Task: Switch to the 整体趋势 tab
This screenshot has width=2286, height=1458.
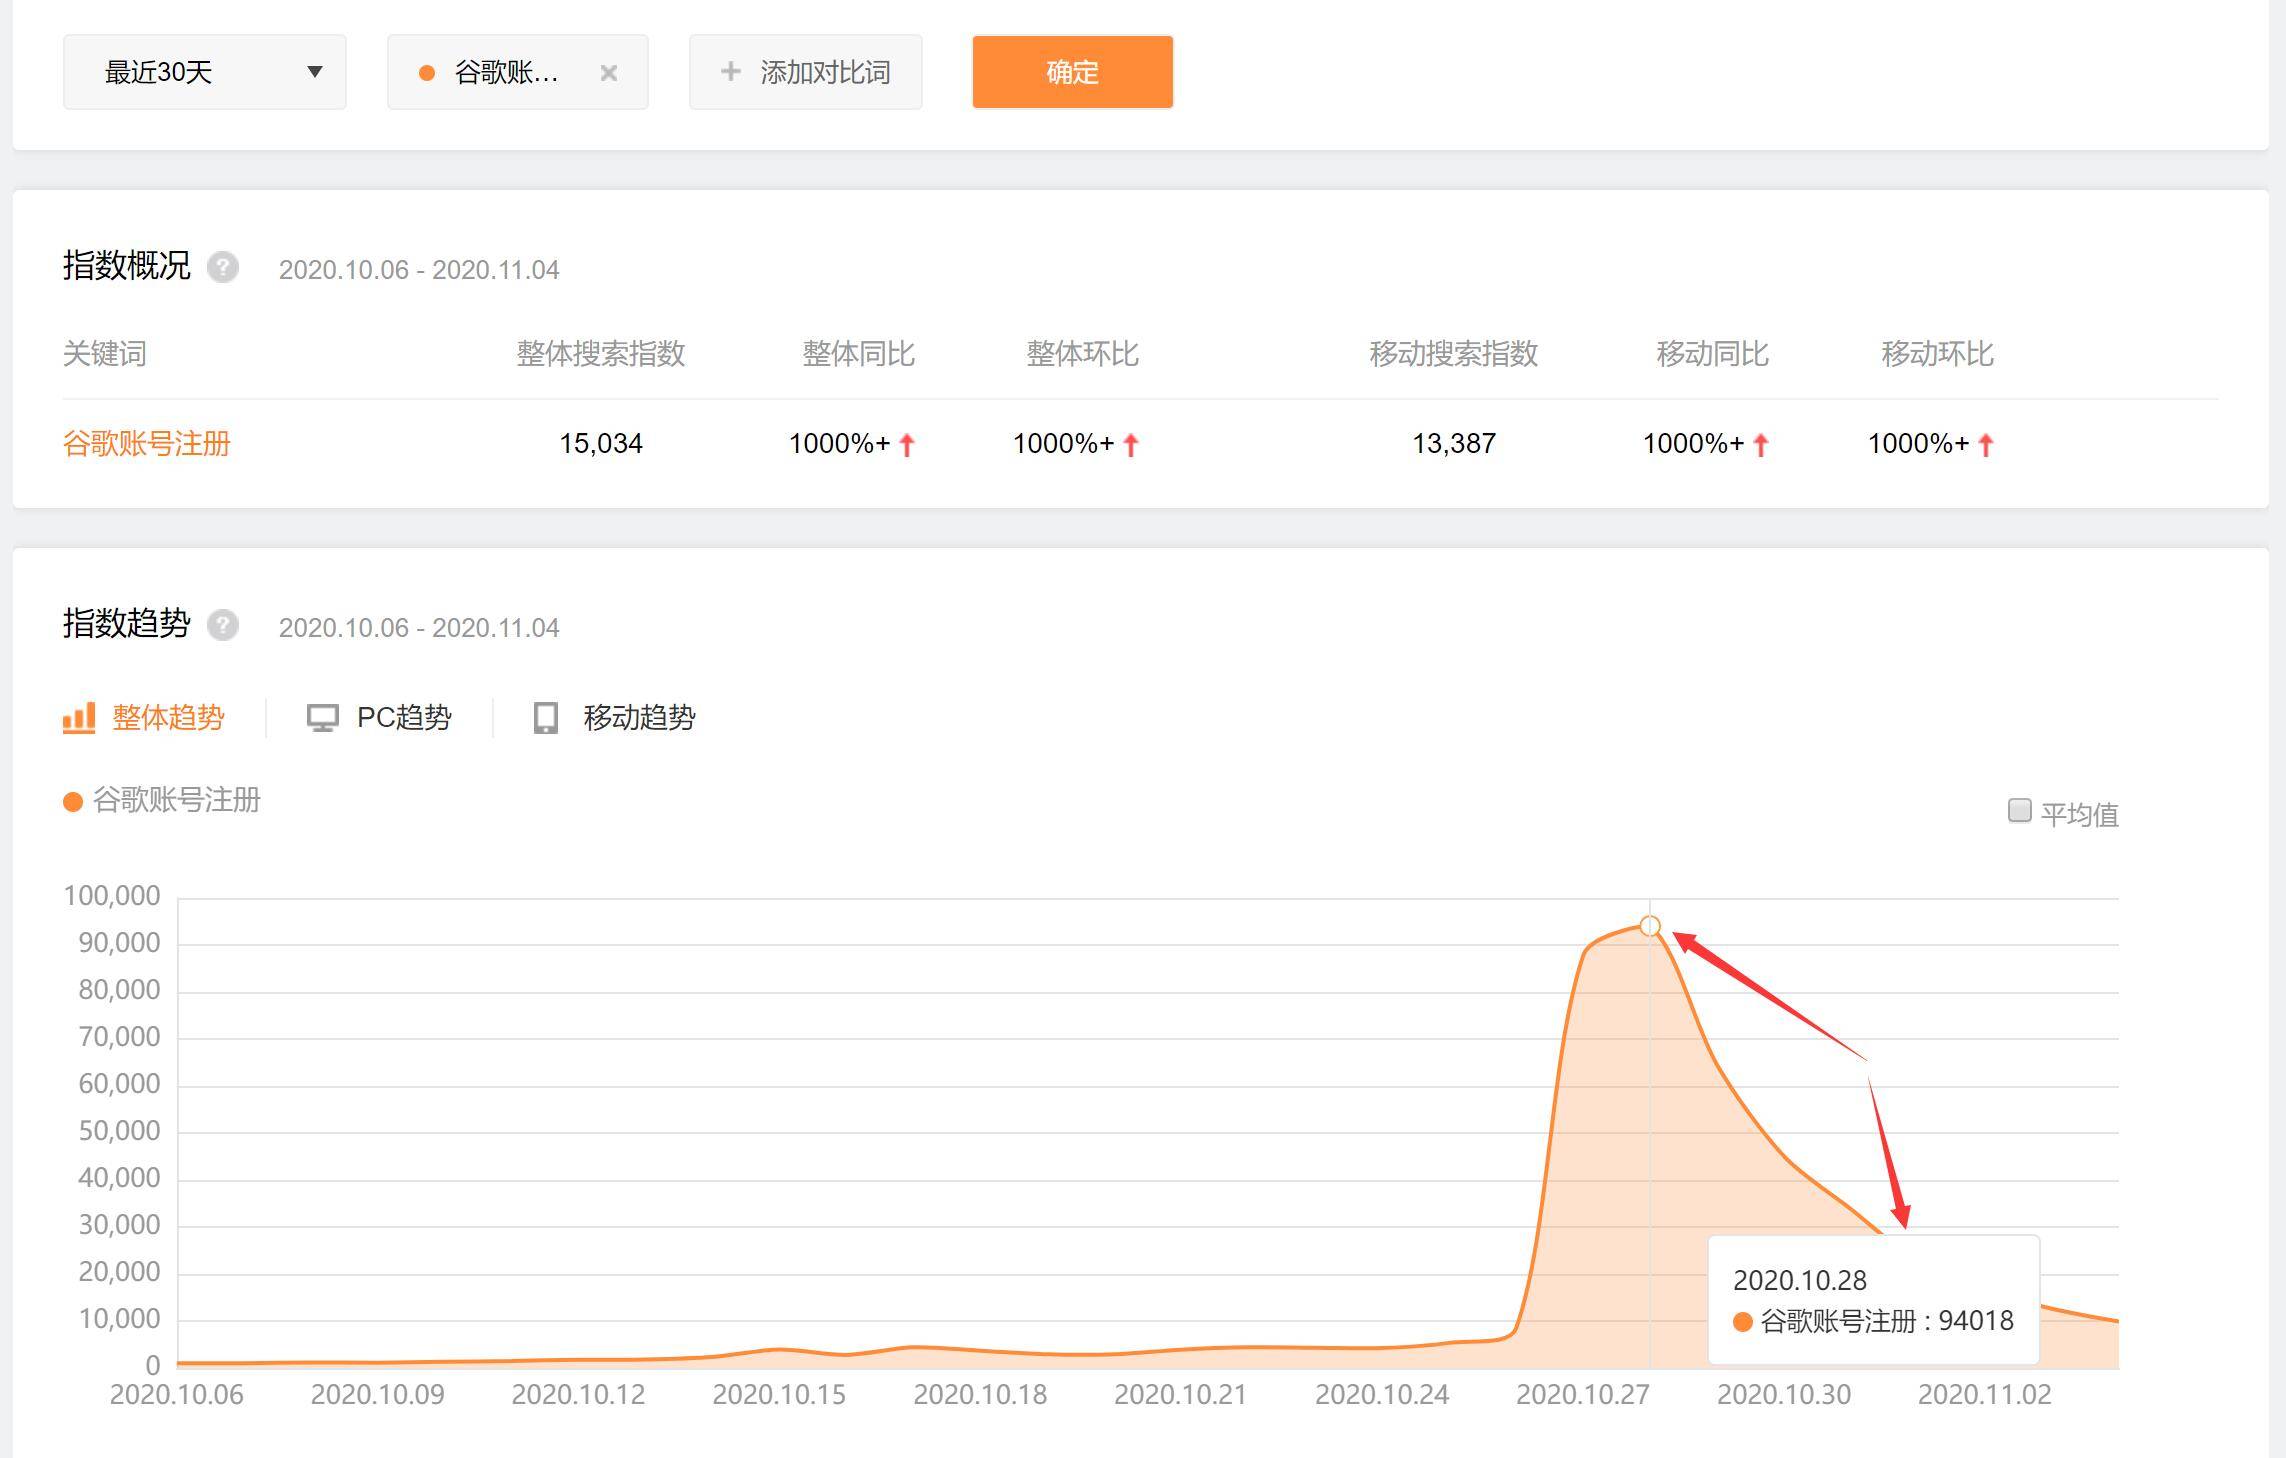Action: coord(144,717)
